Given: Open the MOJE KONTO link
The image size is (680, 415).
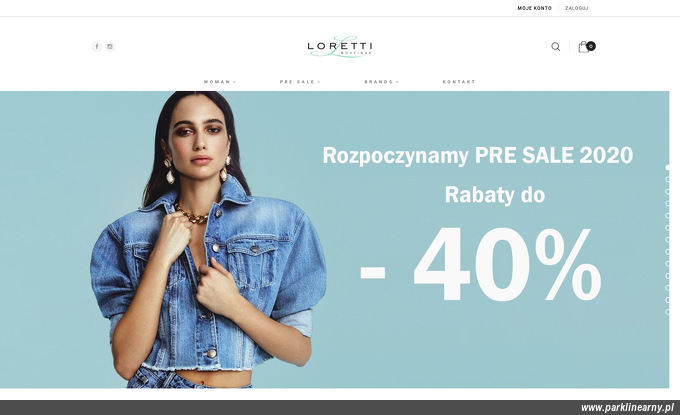Looking at the screenshot, I should (534, 8).
